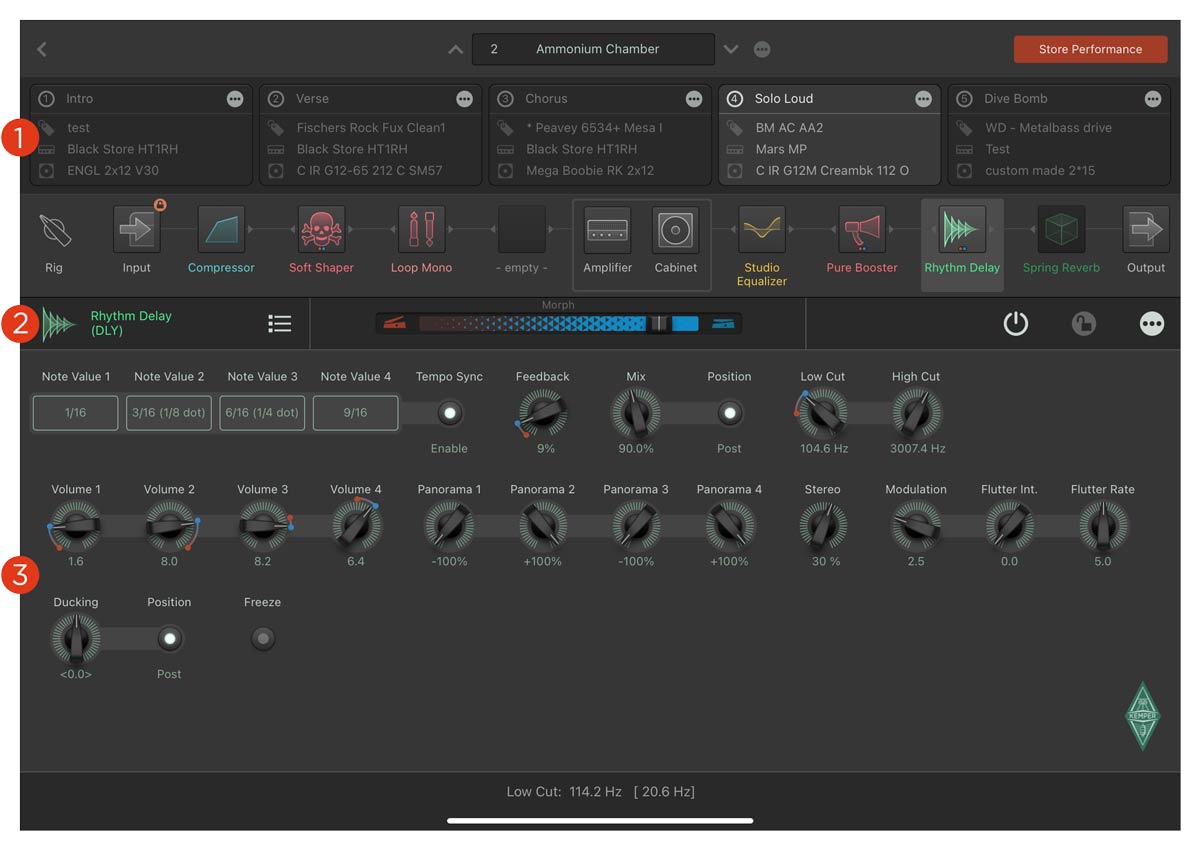
Task: Select the Pure Booster megaphone icon
Action: click(x=862, y=230)
